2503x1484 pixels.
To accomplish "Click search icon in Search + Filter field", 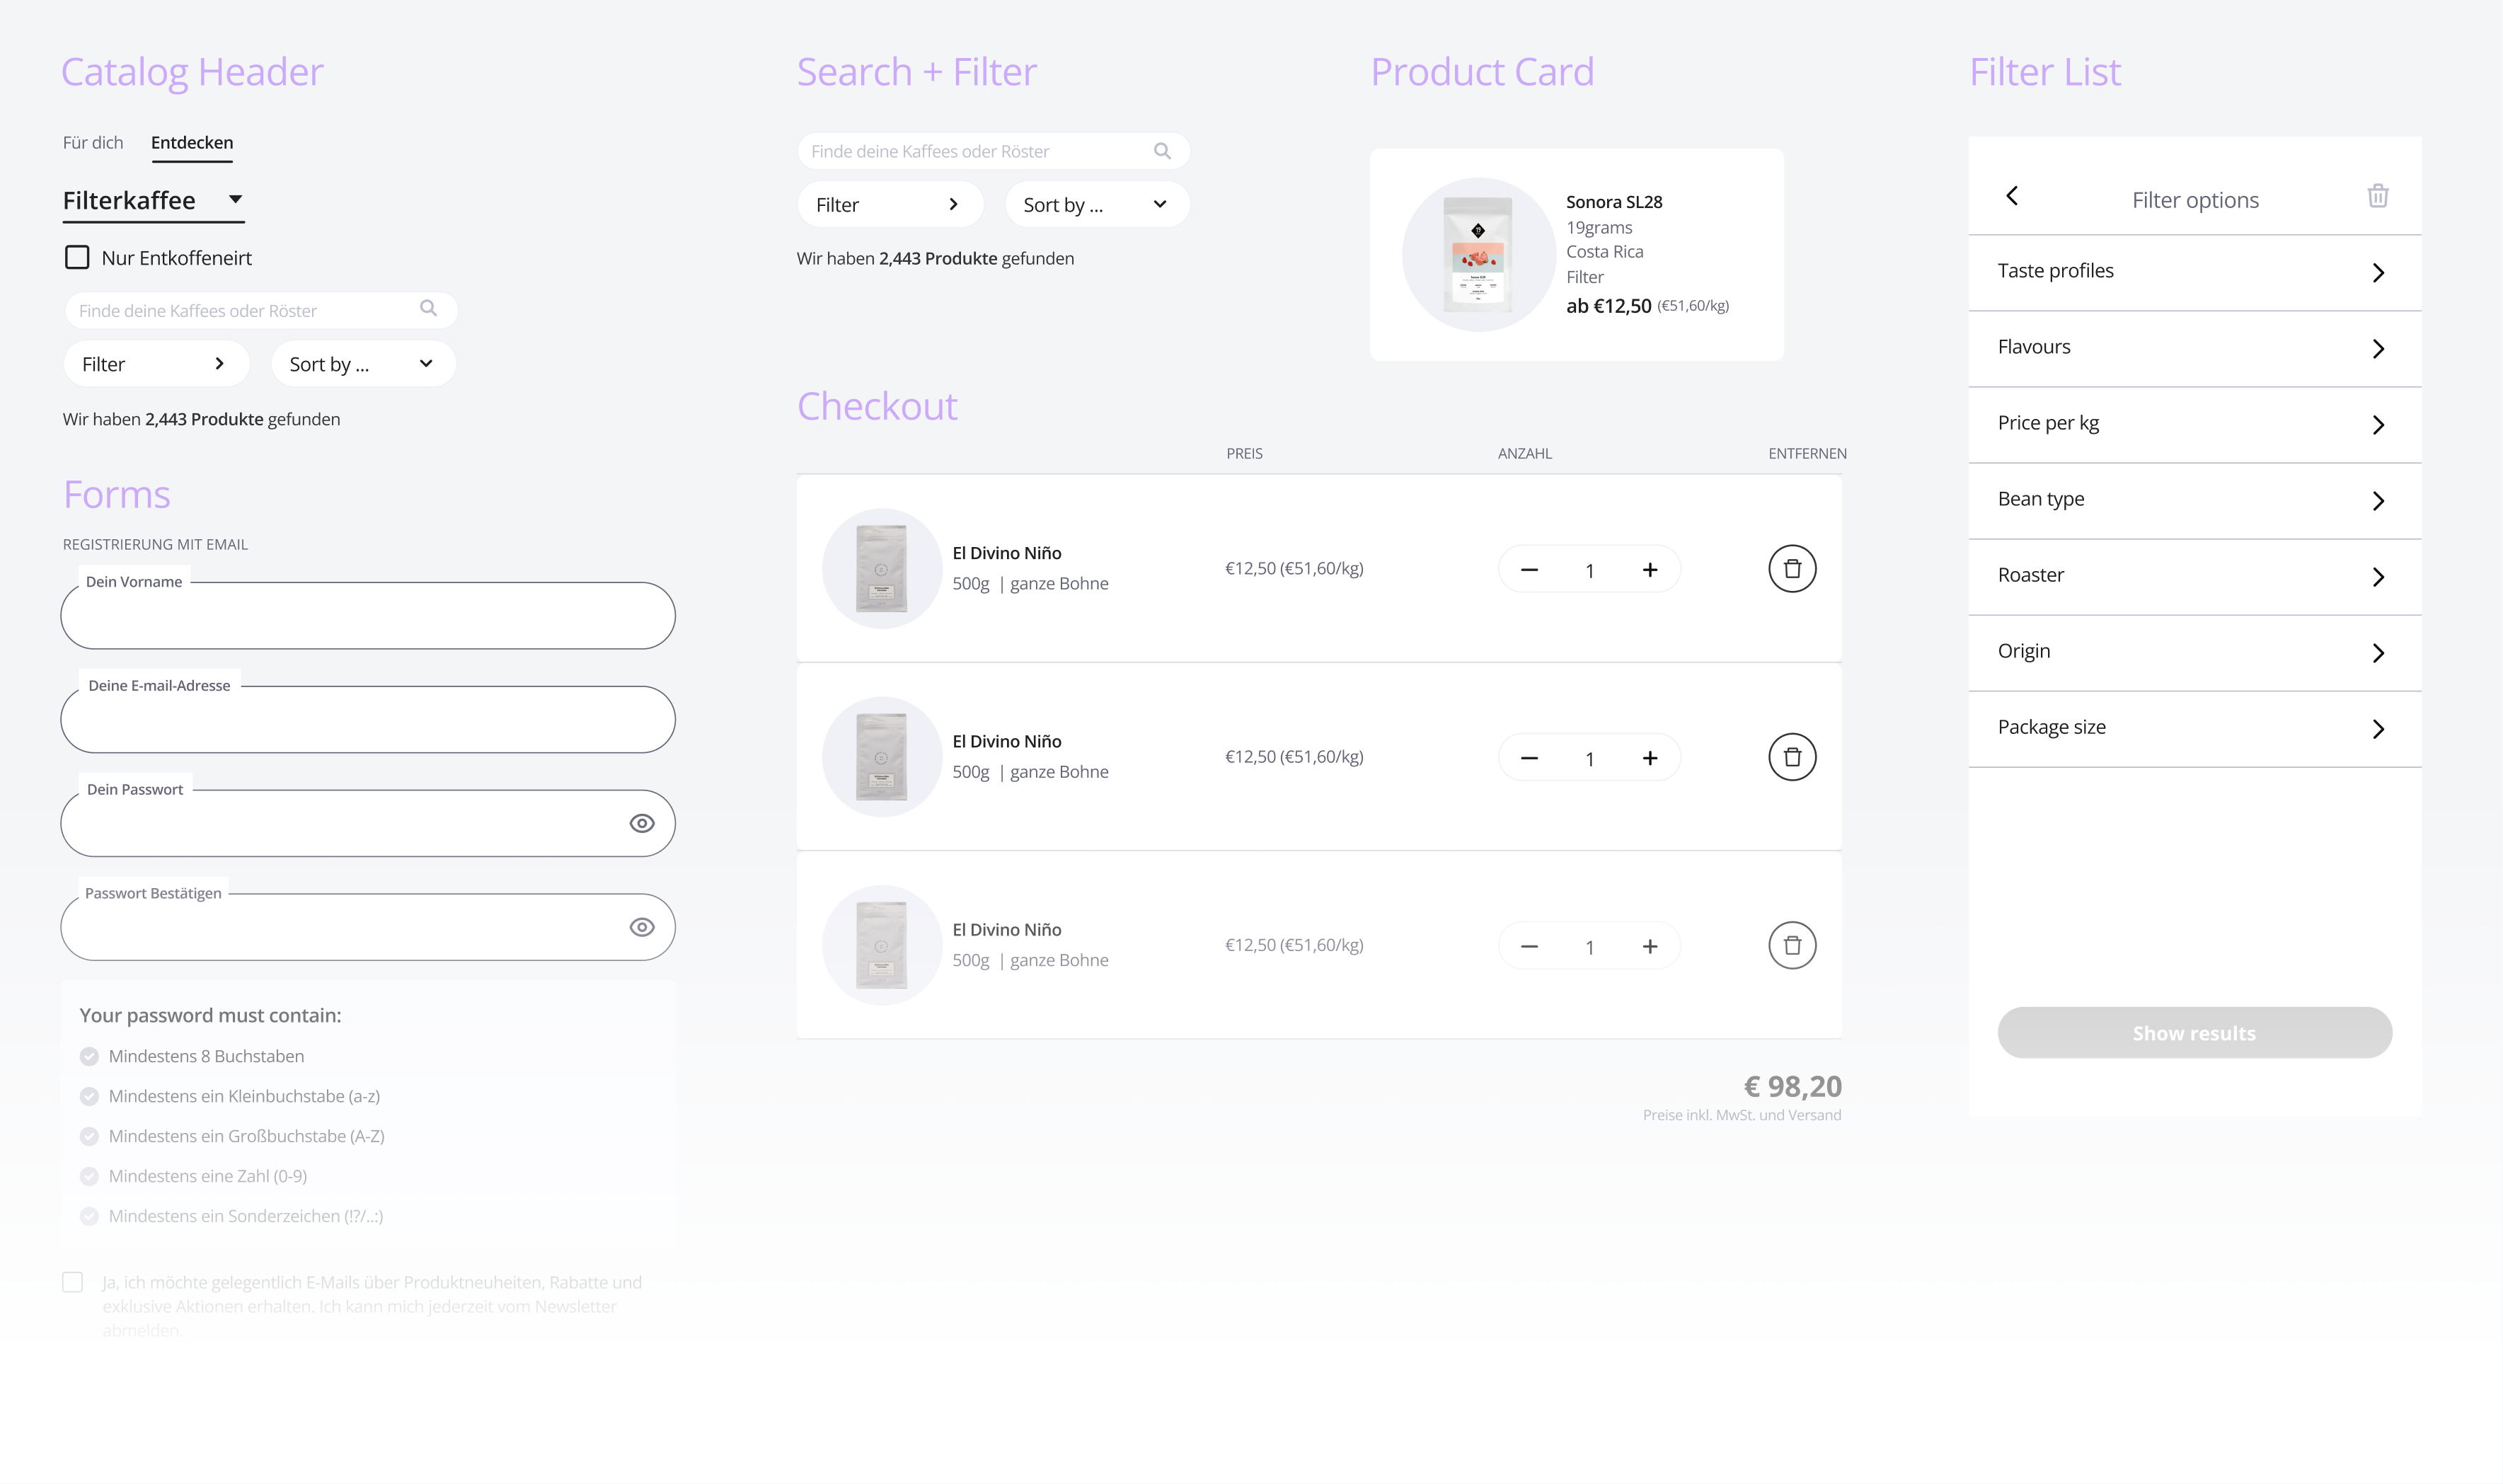I will point(1161,151).
